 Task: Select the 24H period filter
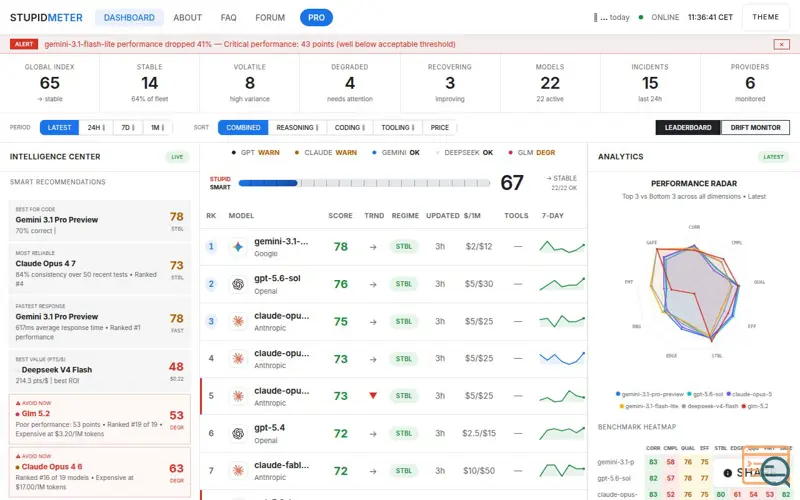(96, 128)
